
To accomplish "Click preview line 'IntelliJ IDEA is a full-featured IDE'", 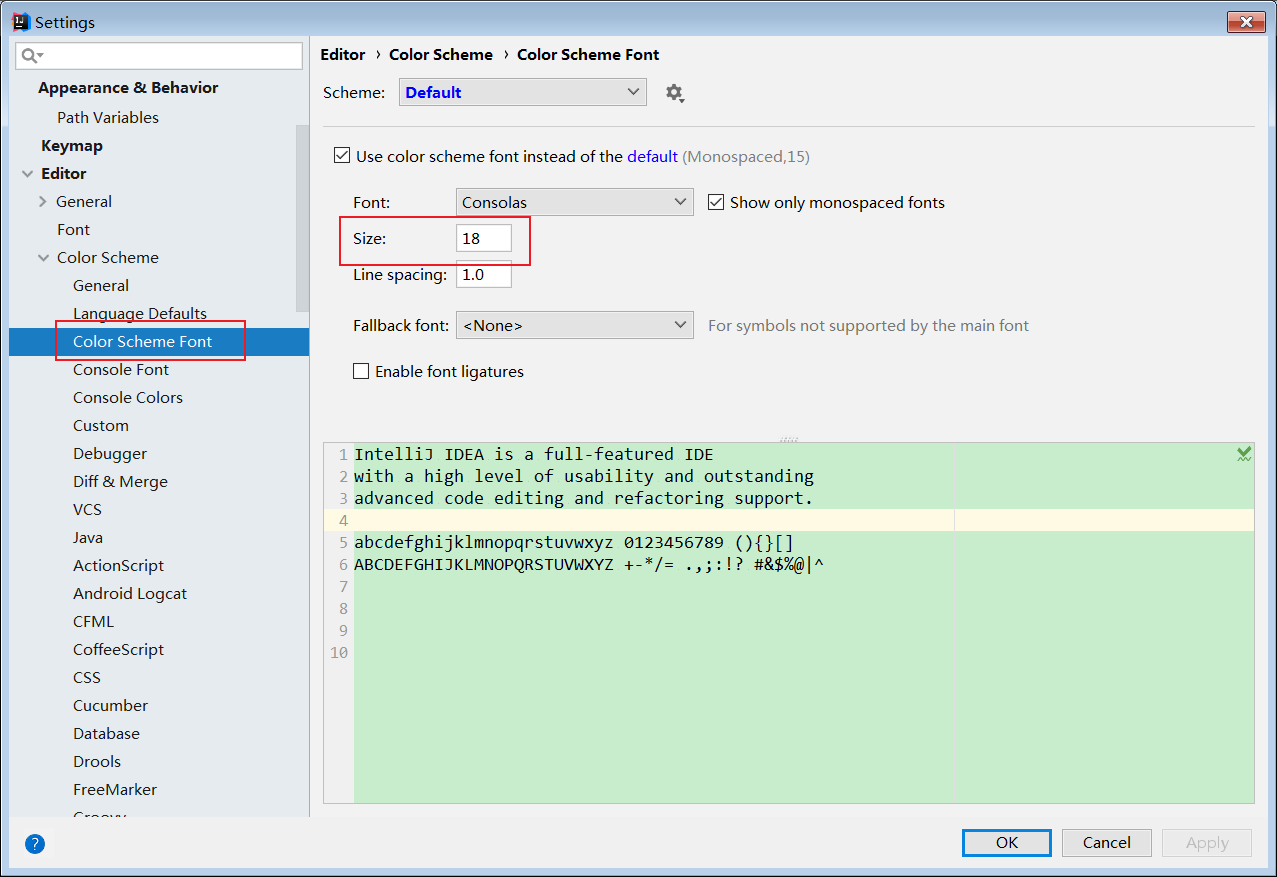I will click(x=534, y=455).
